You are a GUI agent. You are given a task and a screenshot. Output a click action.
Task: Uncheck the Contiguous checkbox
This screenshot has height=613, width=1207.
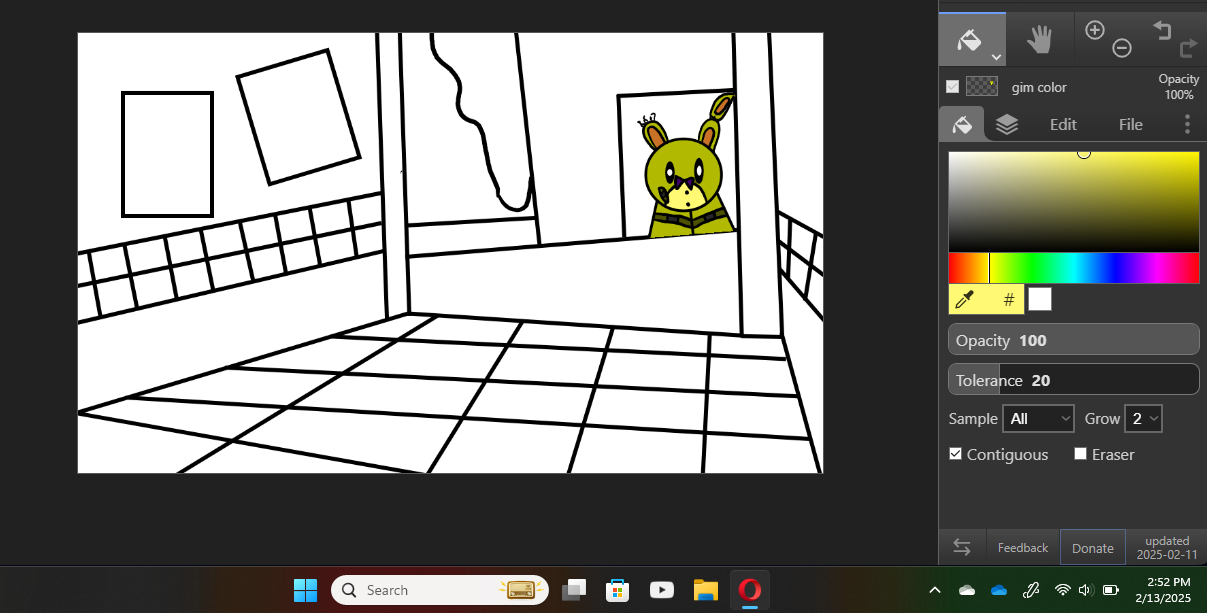(x=956, y=454)
